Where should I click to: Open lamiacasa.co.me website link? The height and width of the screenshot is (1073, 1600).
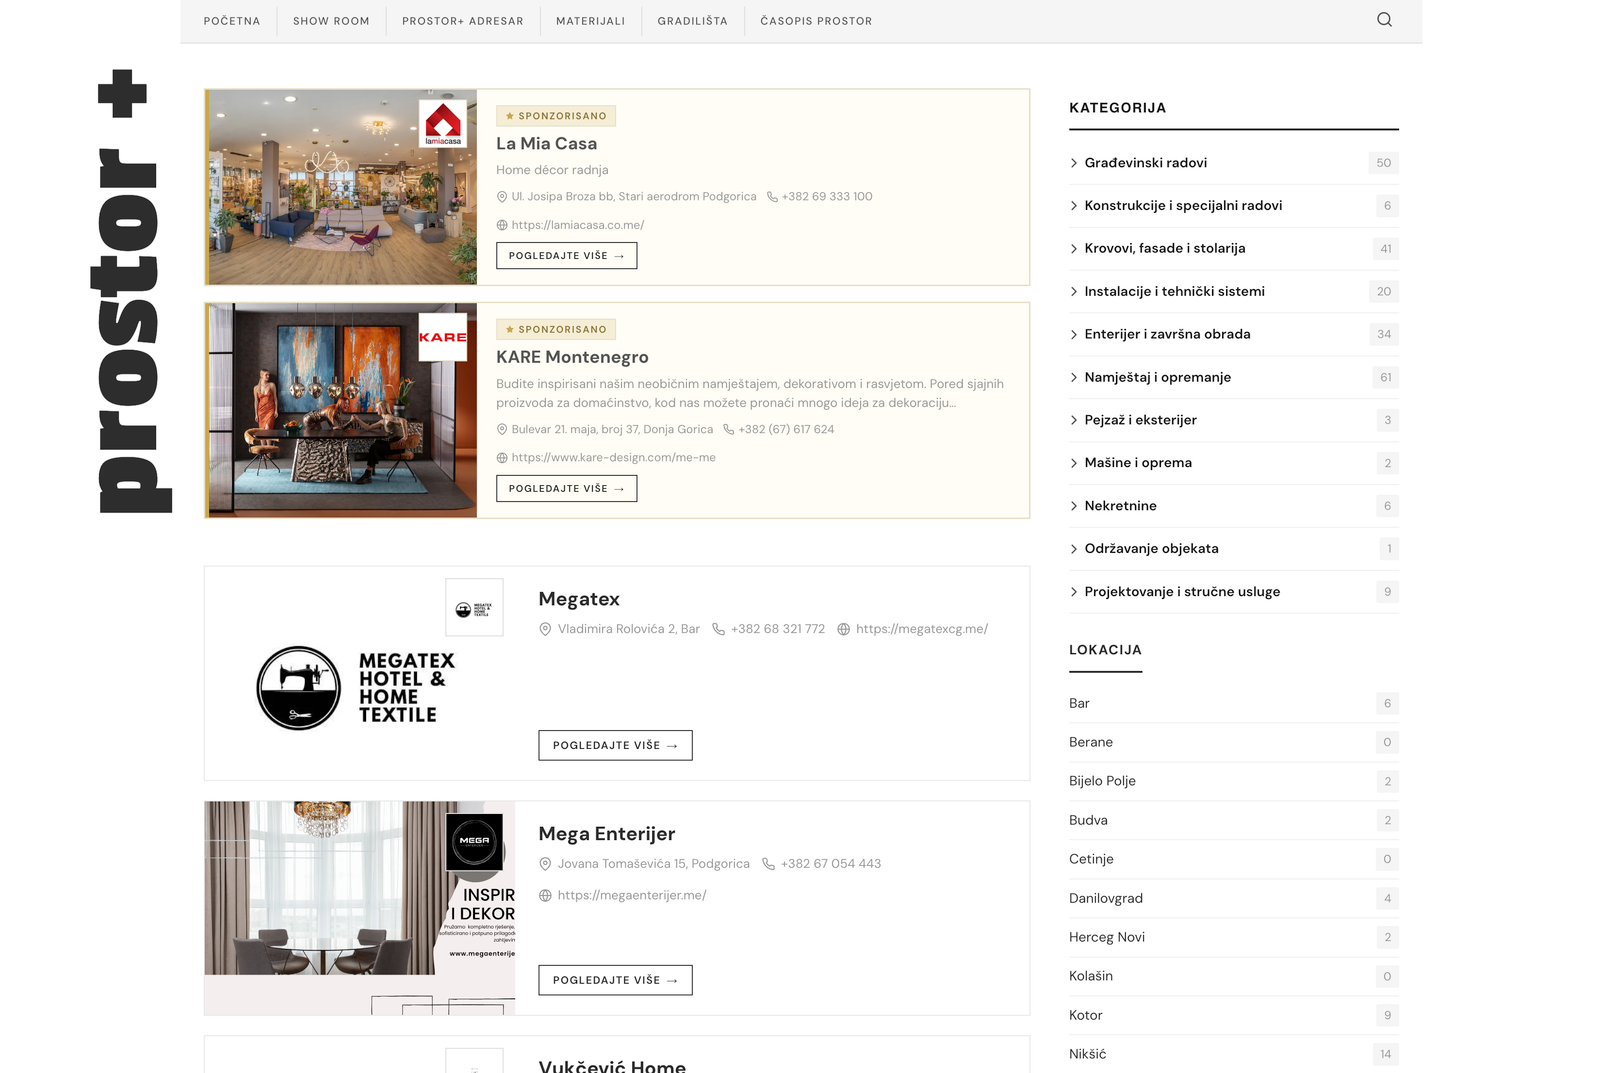[x=578, y=225]
